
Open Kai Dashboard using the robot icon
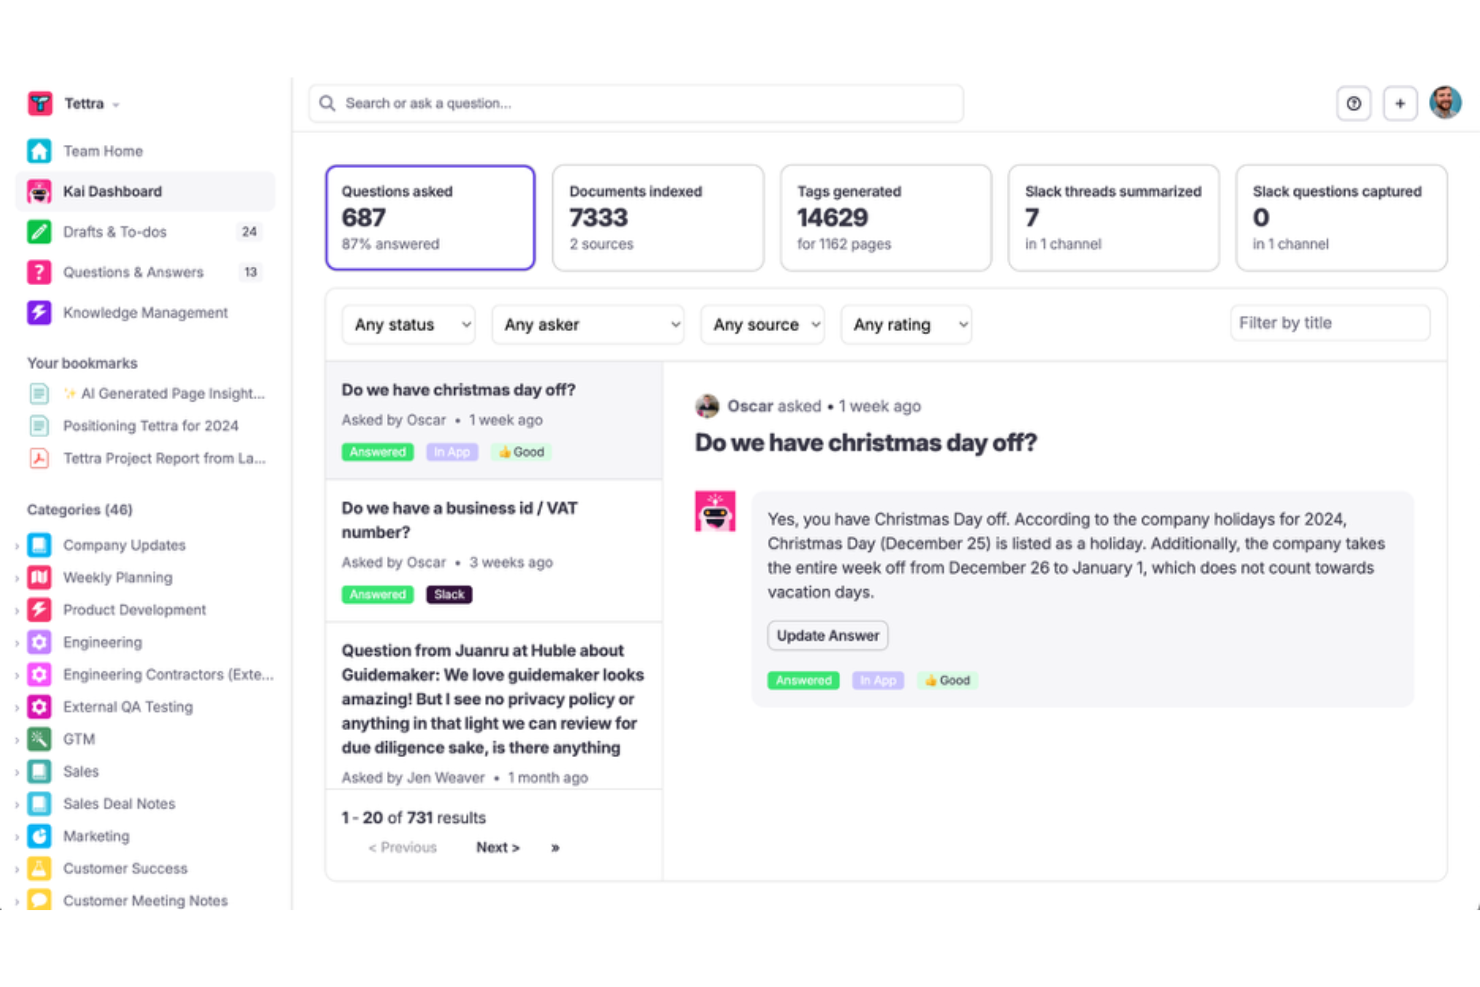pyautogui.click(x=38, y=191)
